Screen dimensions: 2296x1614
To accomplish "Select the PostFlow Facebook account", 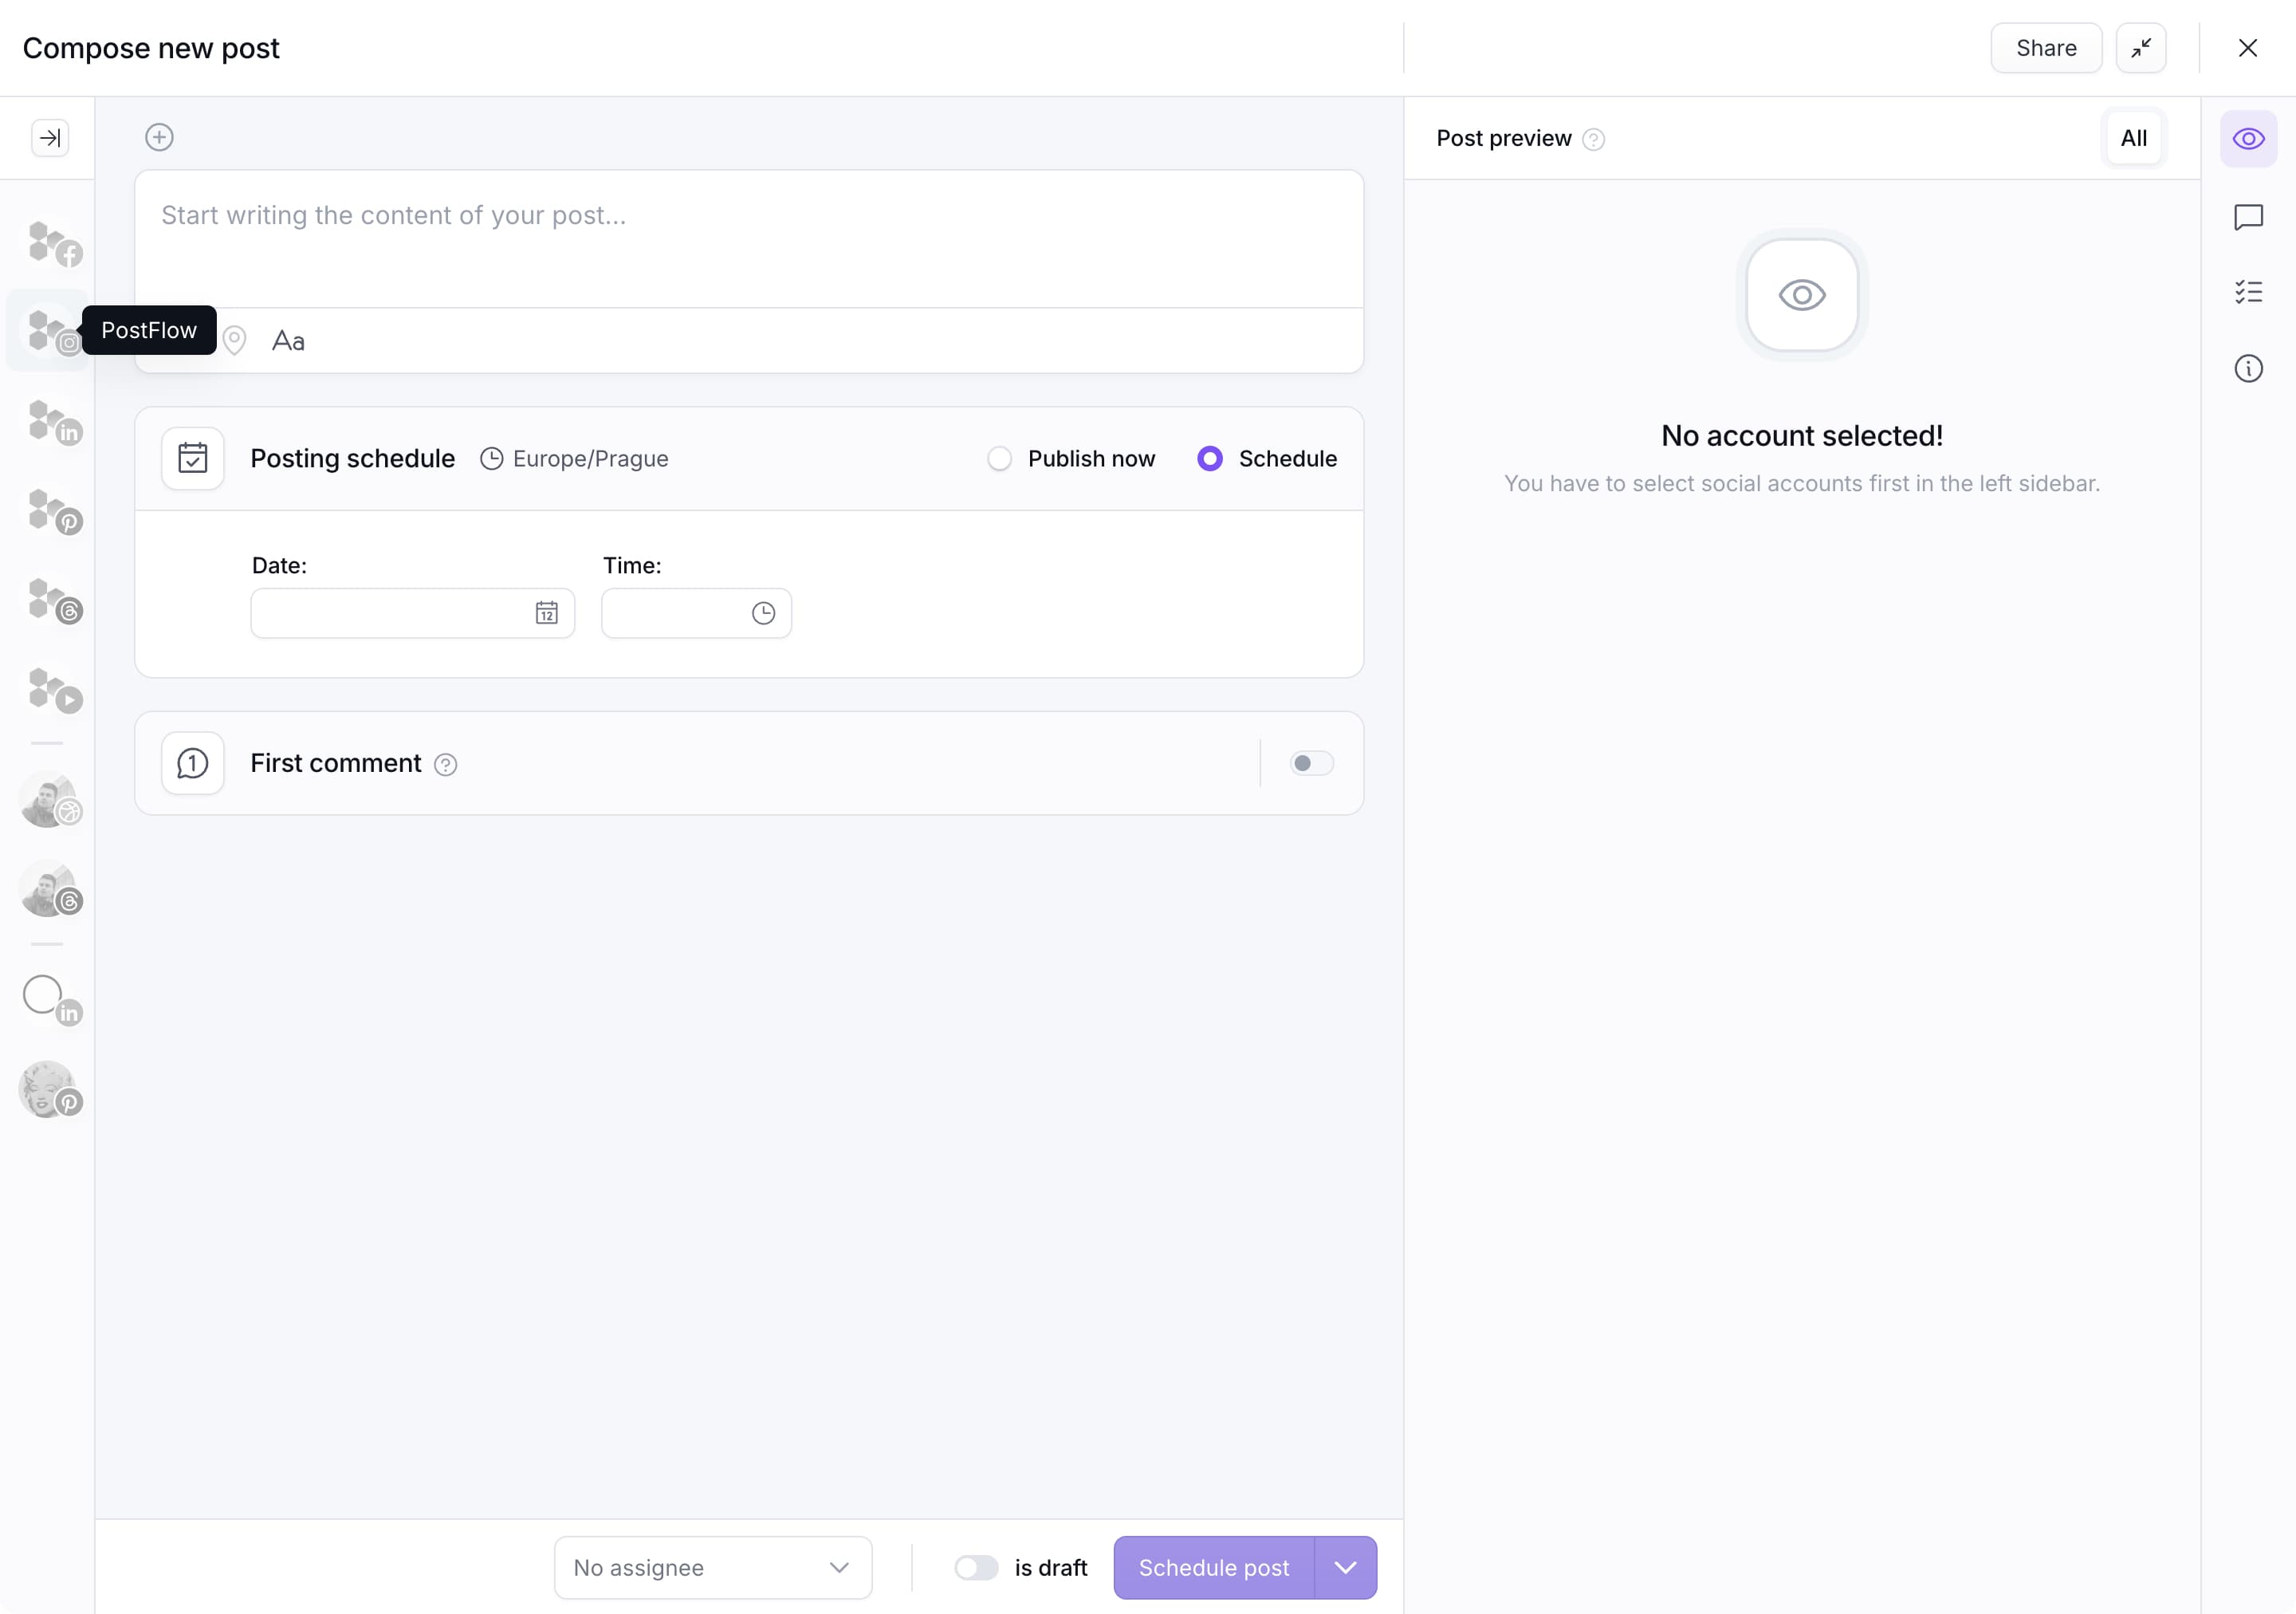I will click(52, 243).
